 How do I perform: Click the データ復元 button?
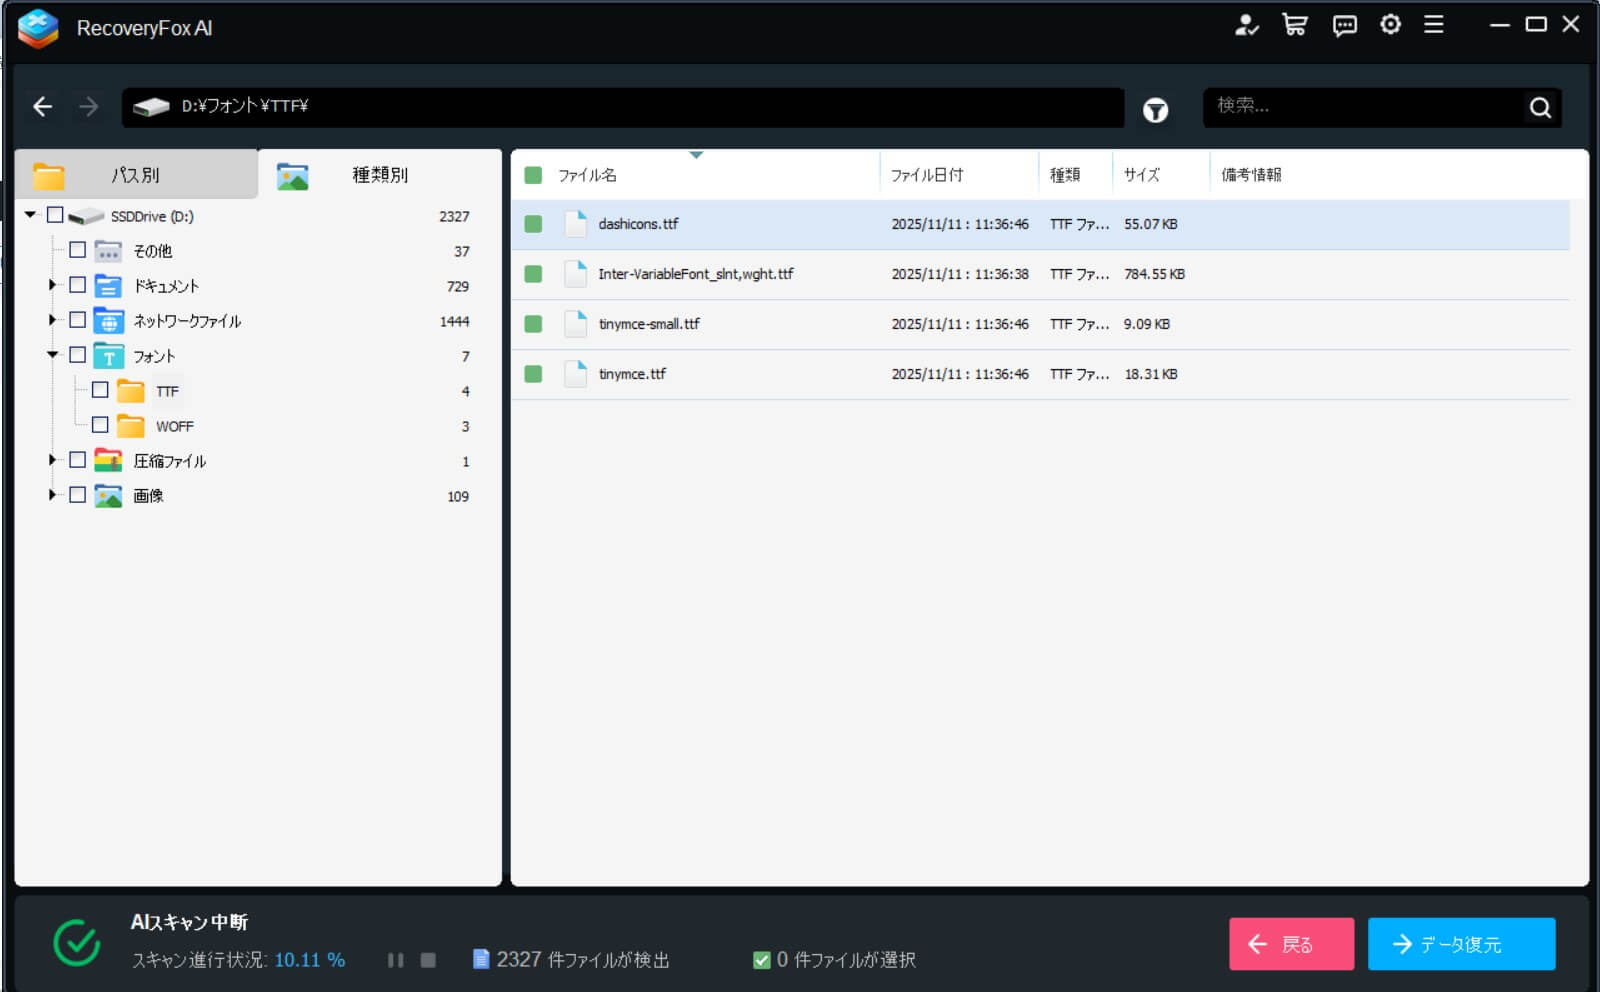pos(1461,944)
